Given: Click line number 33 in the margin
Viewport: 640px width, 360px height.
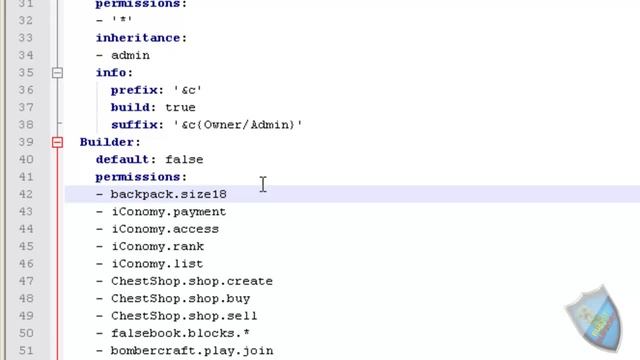Looking at the screenshot, I should (x=26, y=38).
